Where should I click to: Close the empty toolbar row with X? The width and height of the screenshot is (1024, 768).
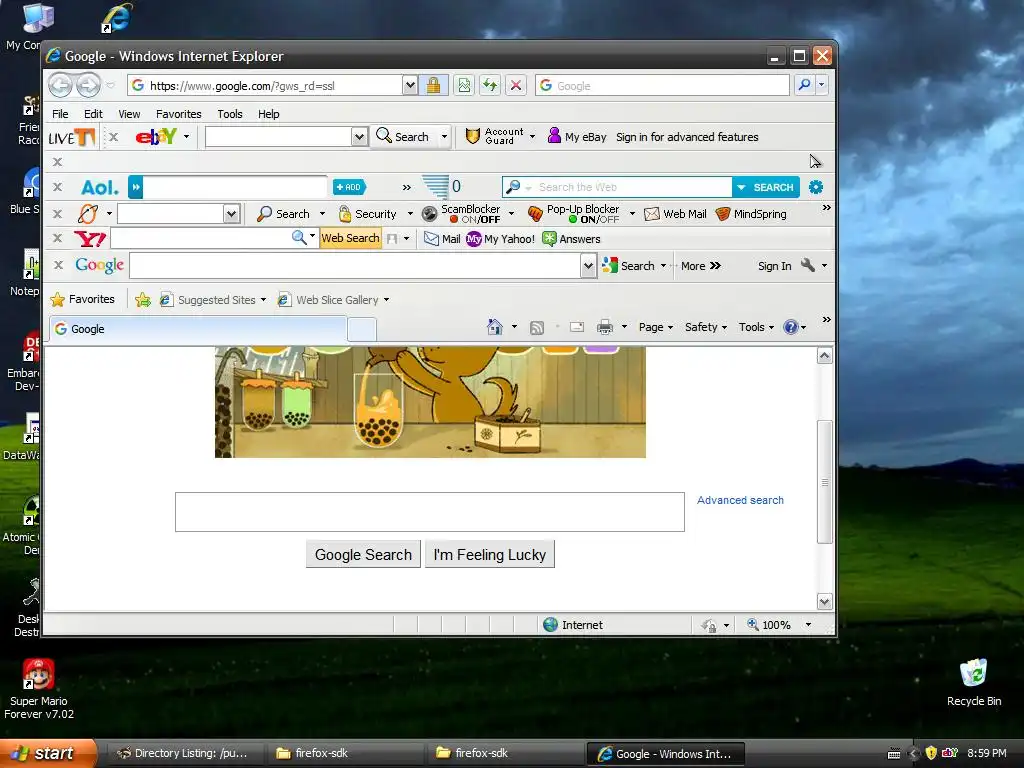tap(57, 162)
